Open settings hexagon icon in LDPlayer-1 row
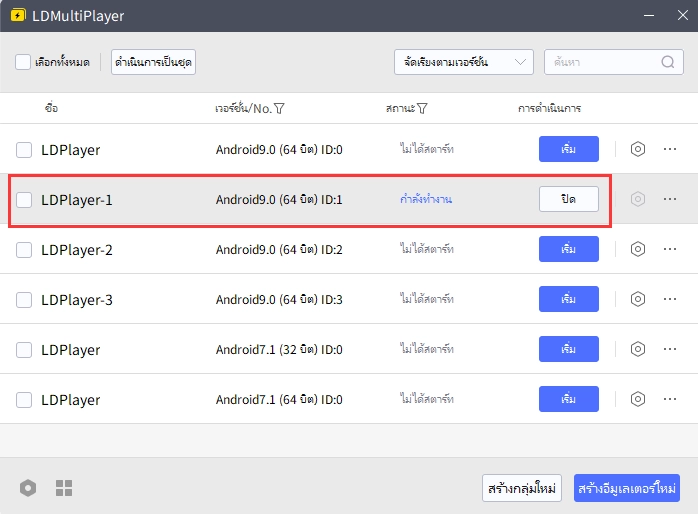This screenshot has height=514, width=698. click(637, 198)
